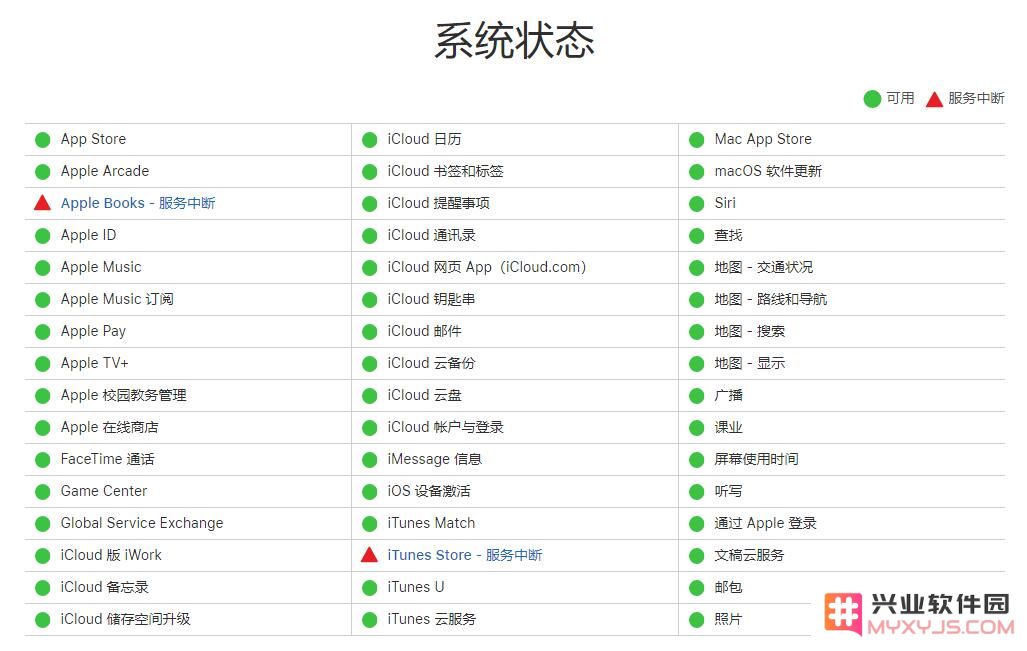Image resolution: width=1027 pixels, height=651 pixels.
Task: Click the green dot next to 查找
Action: pyautogui.click(x=696, y=236)
